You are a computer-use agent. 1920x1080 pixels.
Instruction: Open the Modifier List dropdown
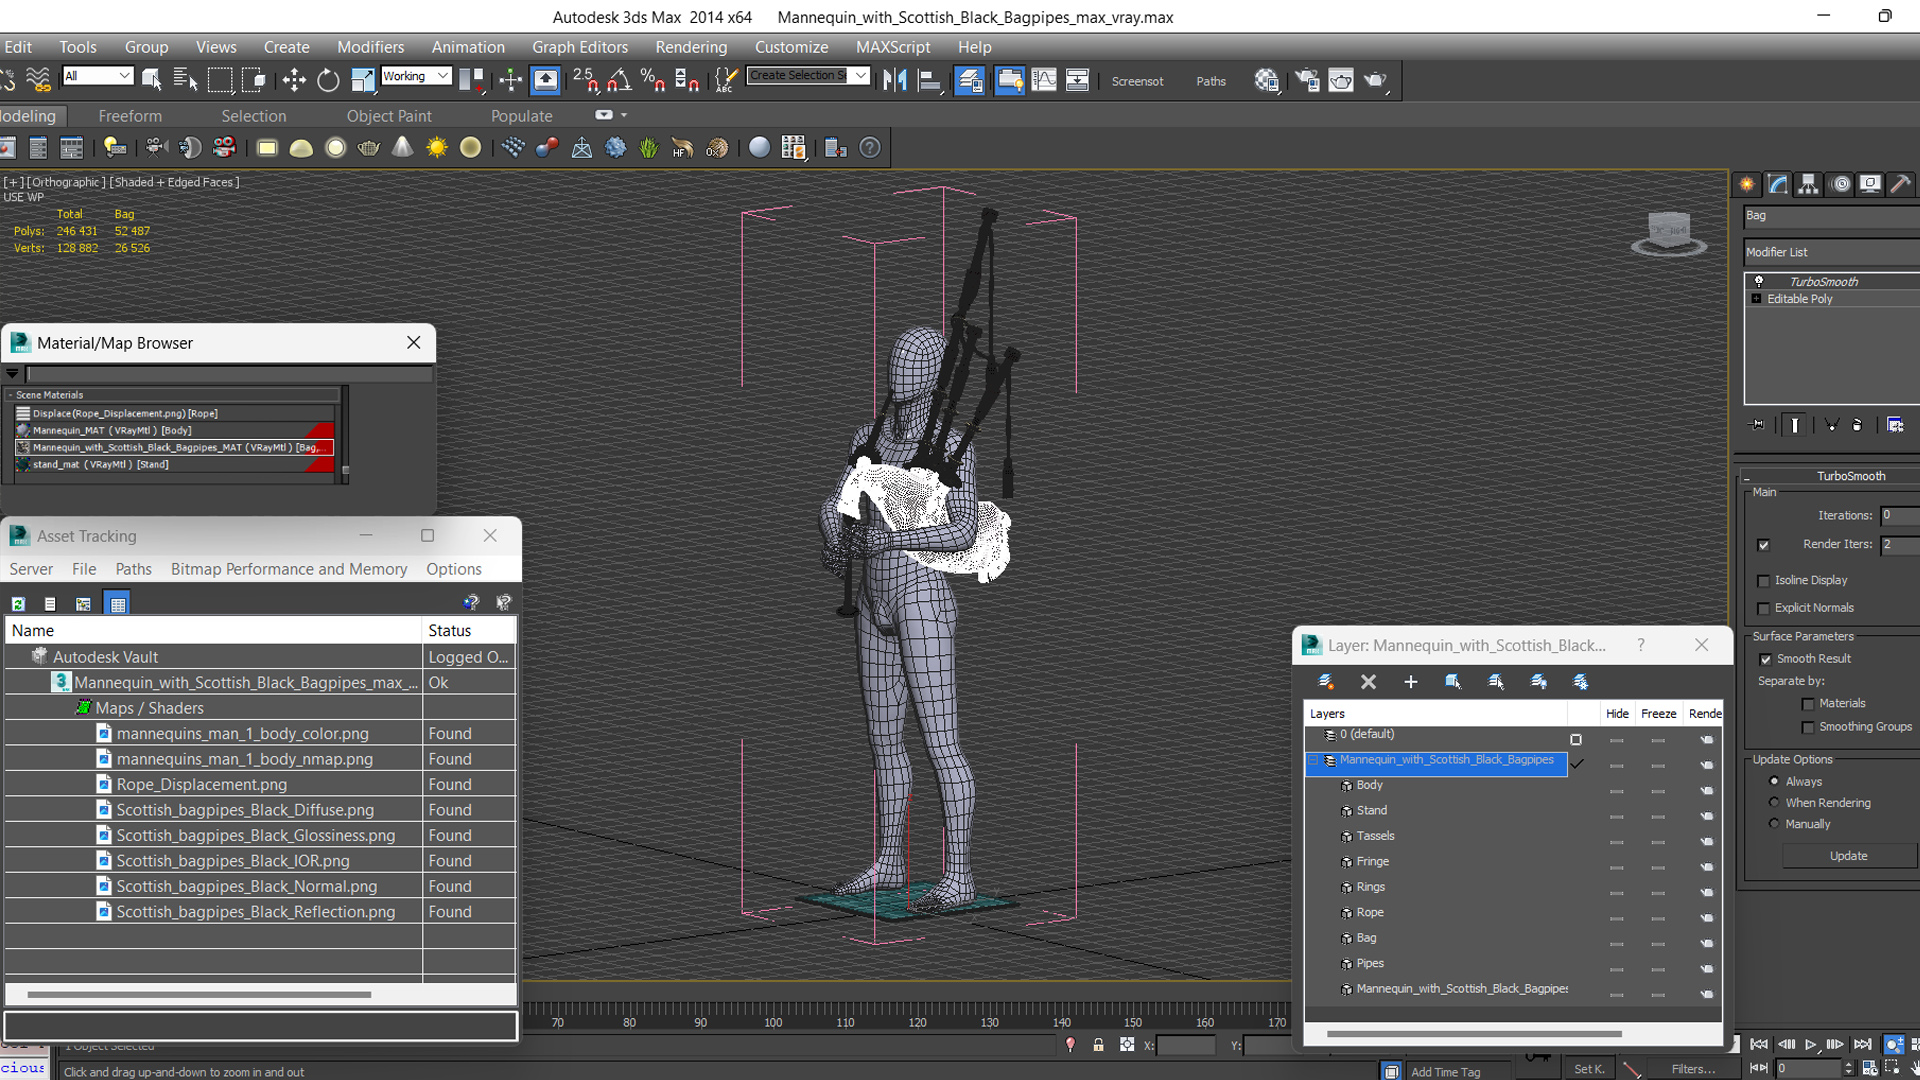point(1832,252)
